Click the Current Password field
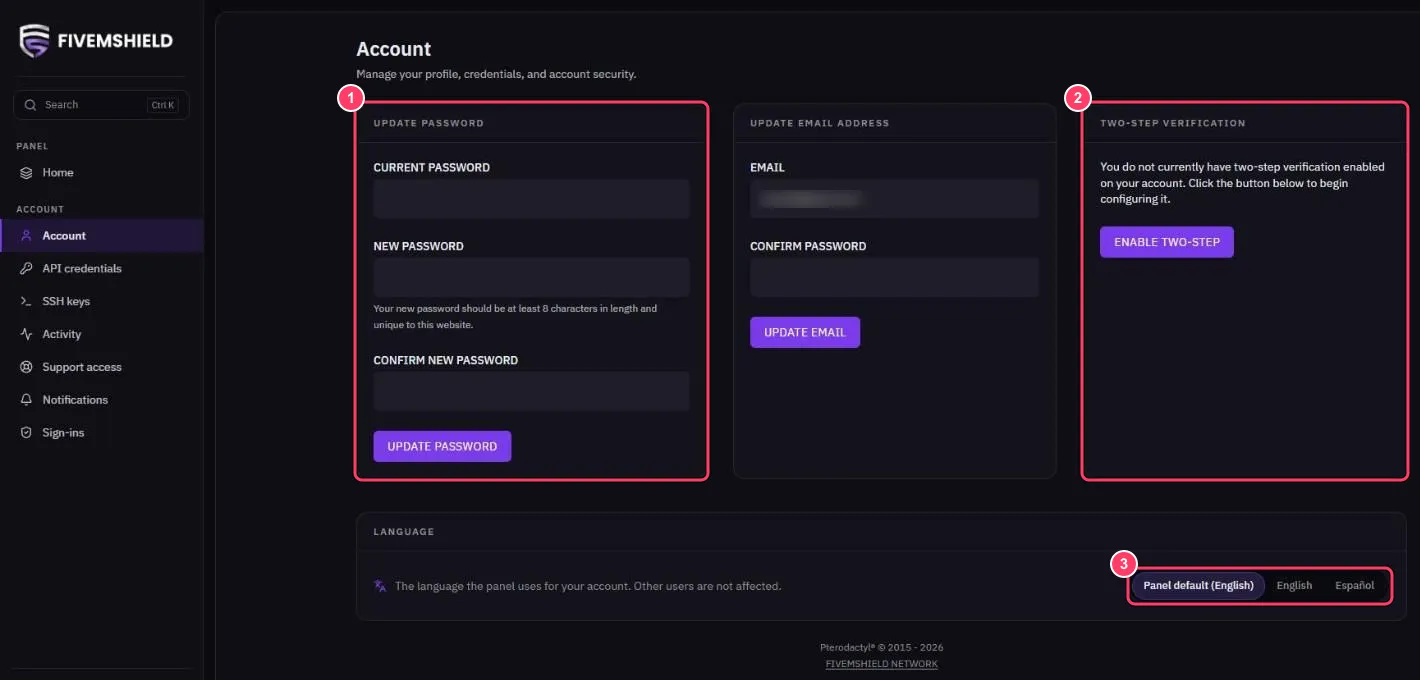This screenshot has height=680, width=1420. (x=532, y=199)
